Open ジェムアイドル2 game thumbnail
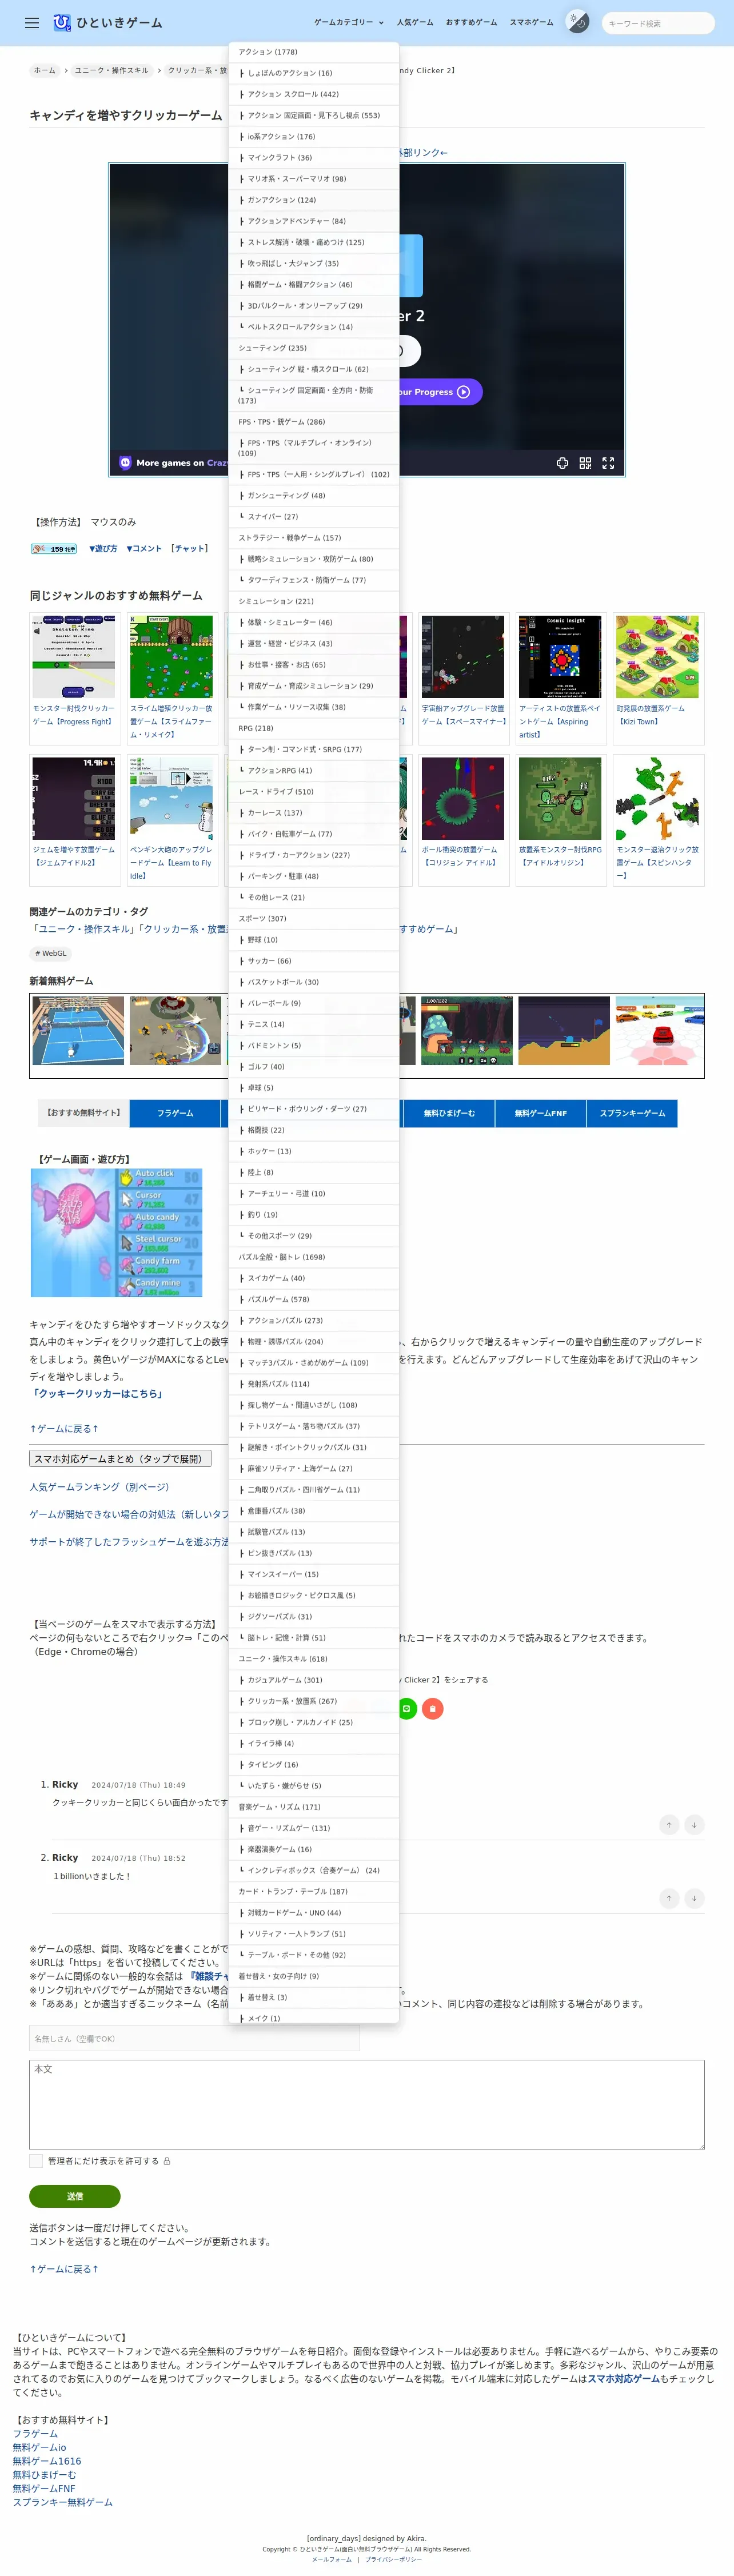 click(x=74, y=798)
